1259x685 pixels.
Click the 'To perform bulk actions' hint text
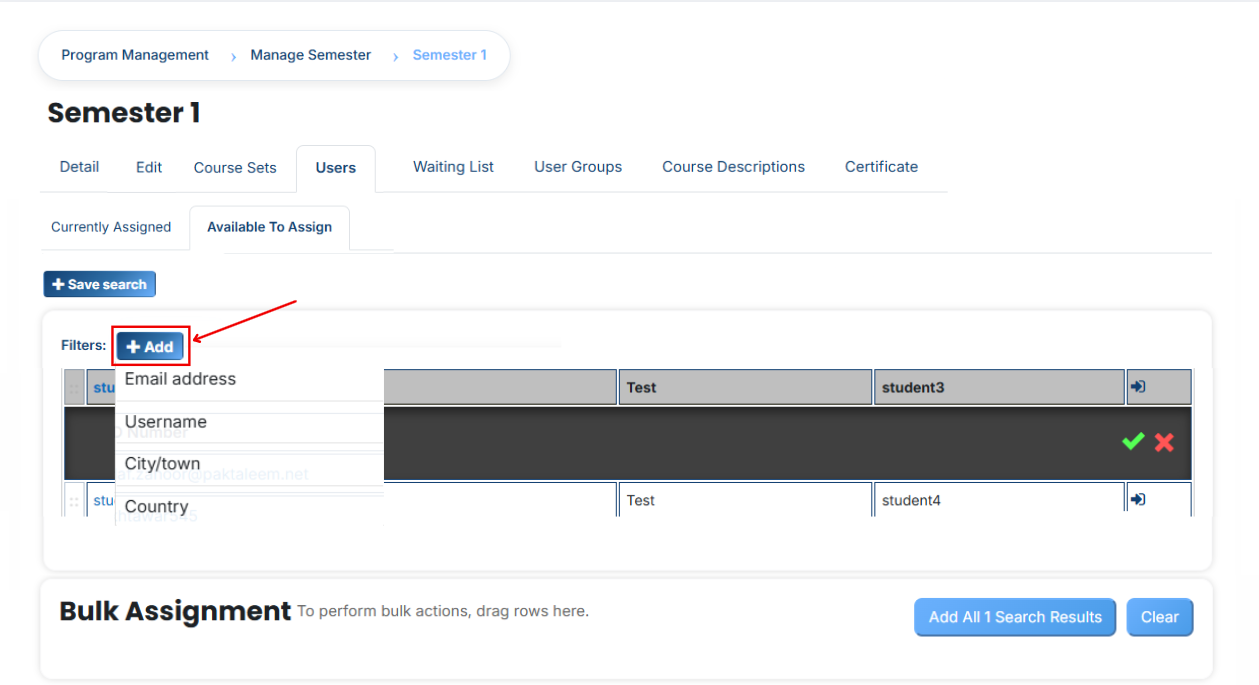click(443, 611)
